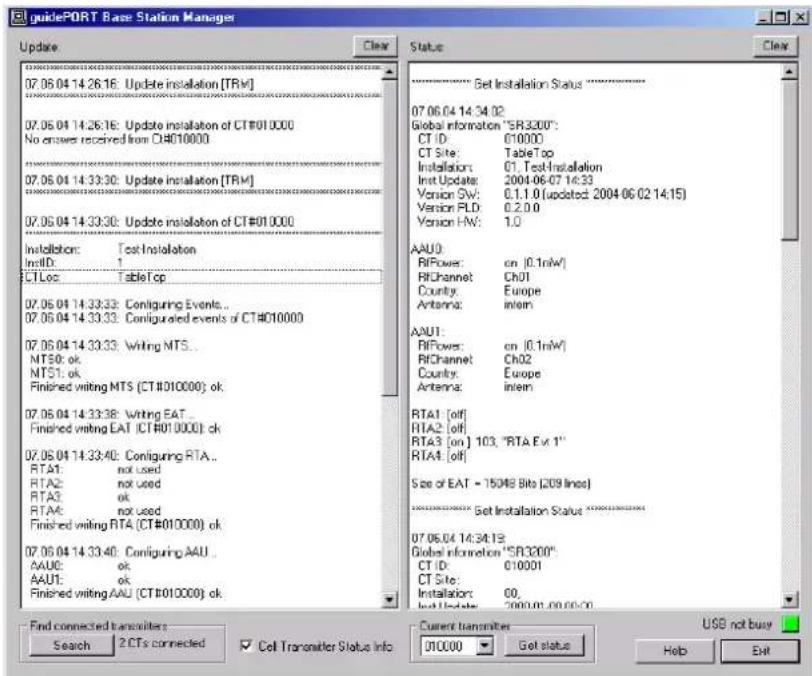Search for connected transmitters

[x=71, y=645]
